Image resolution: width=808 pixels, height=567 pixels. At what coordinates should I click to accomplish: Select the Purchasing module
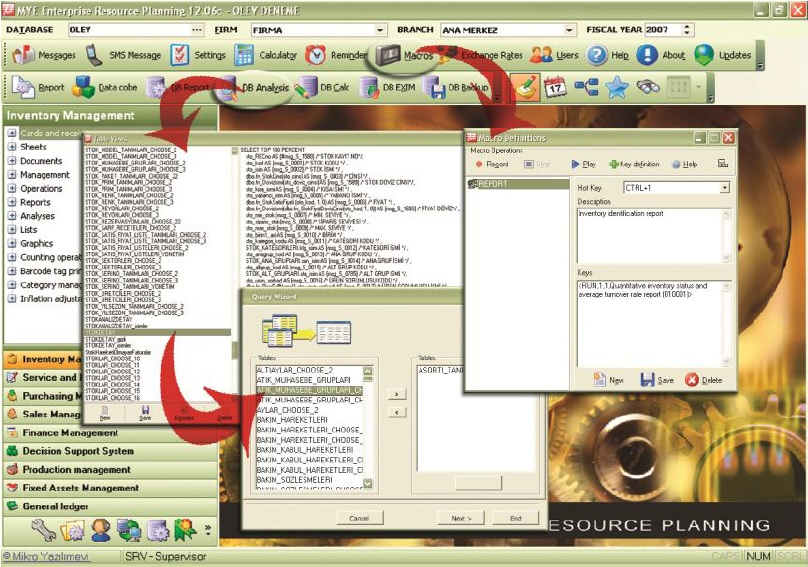[44, 396]
